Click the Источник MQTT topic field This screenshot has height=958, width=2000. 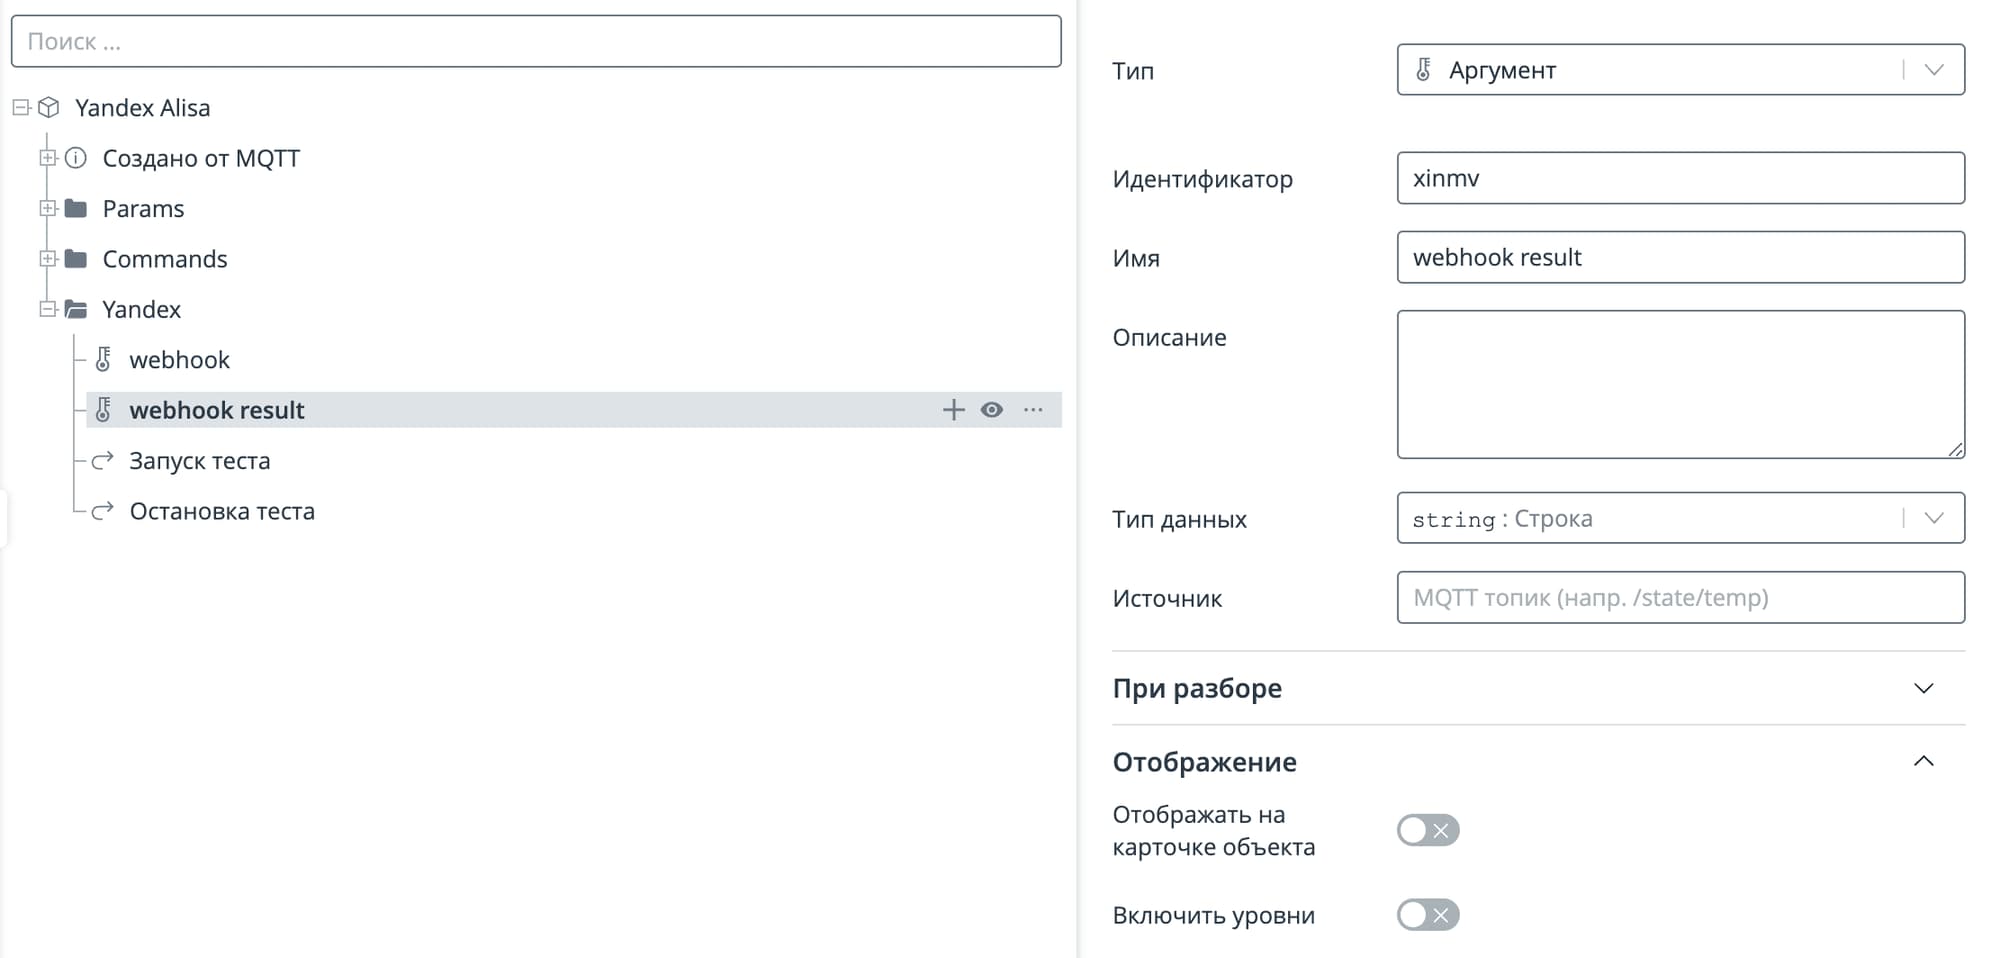click(x=1680, y=598)
